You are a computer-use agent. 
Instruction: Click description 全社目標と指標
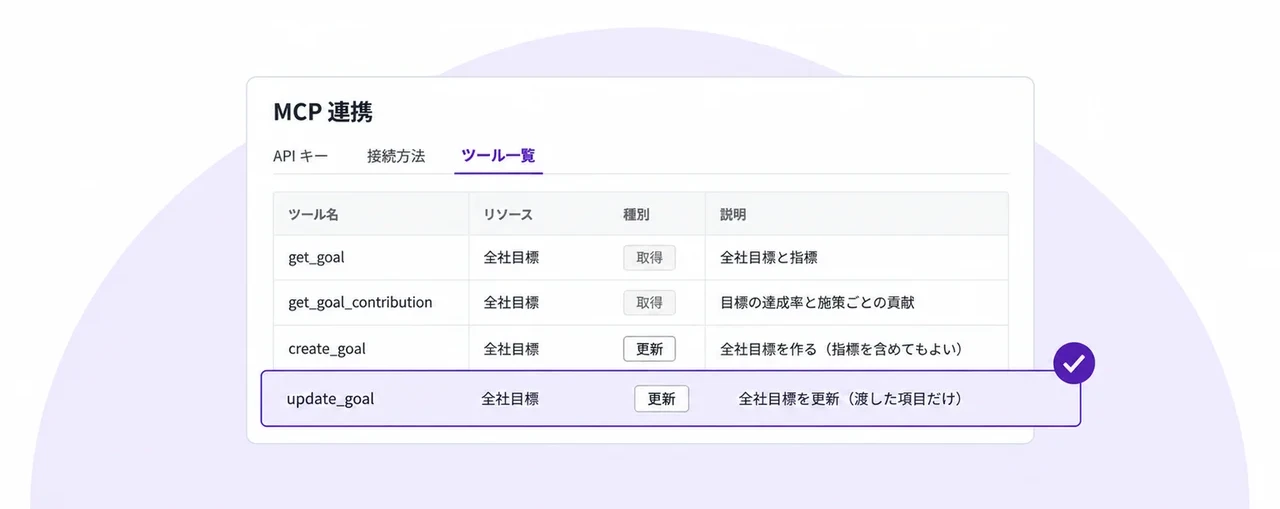769,257
